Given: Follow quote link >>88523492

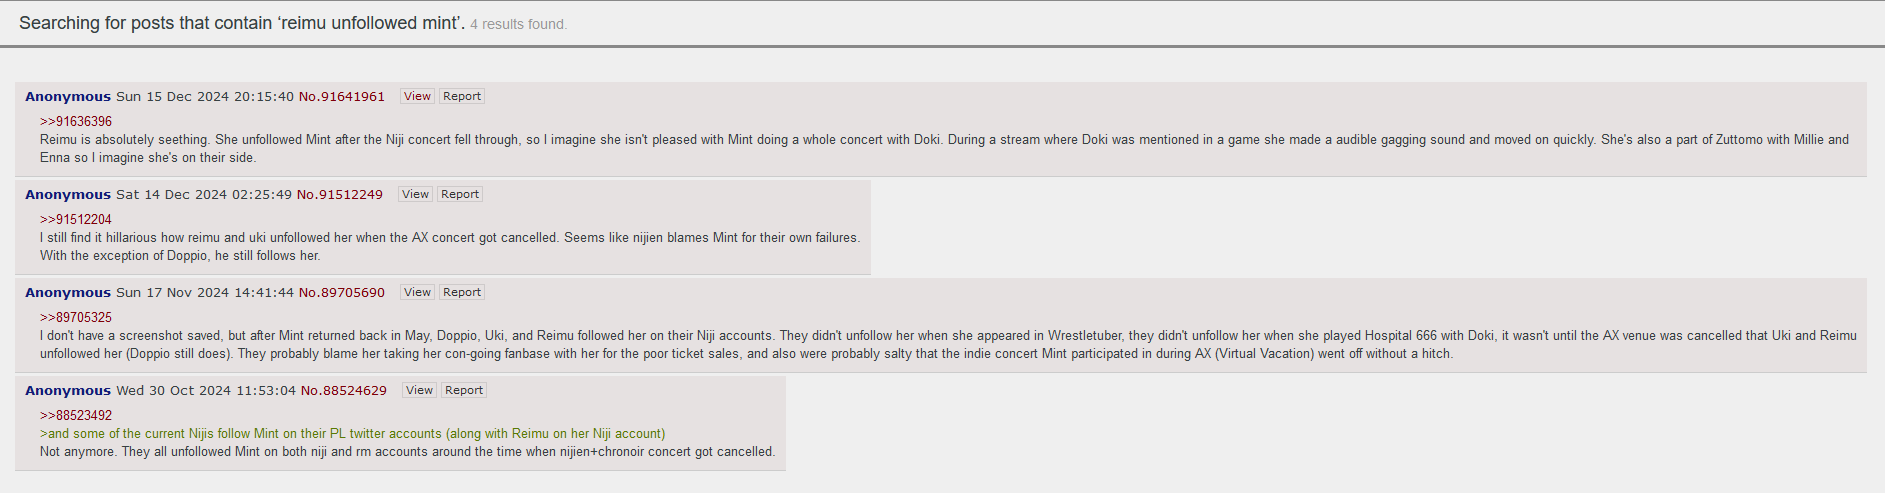Looking at the screenshot, I should point(76,415).
